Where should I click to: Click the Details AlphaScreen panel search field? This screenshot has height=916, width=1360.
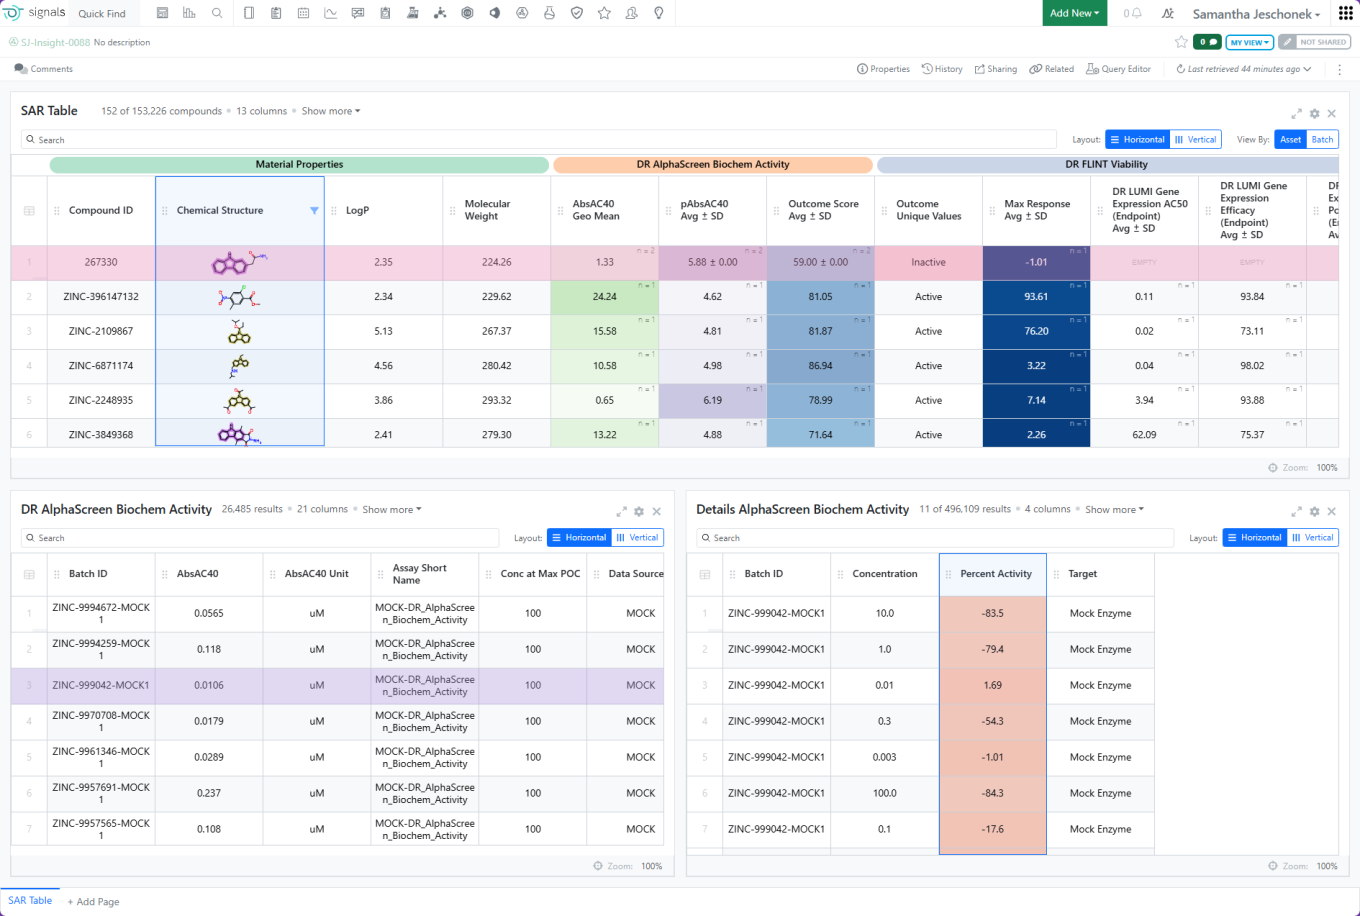tap(935, 538)
